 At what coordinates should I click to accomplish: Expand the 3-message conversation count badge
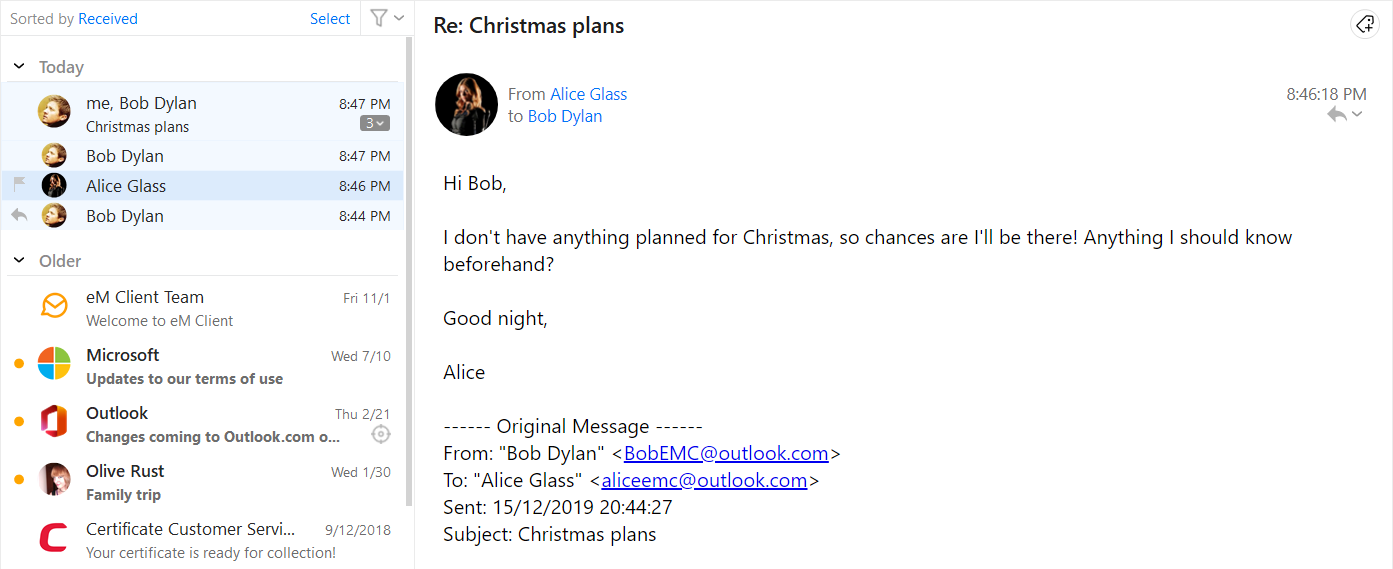tap(375, 123)
